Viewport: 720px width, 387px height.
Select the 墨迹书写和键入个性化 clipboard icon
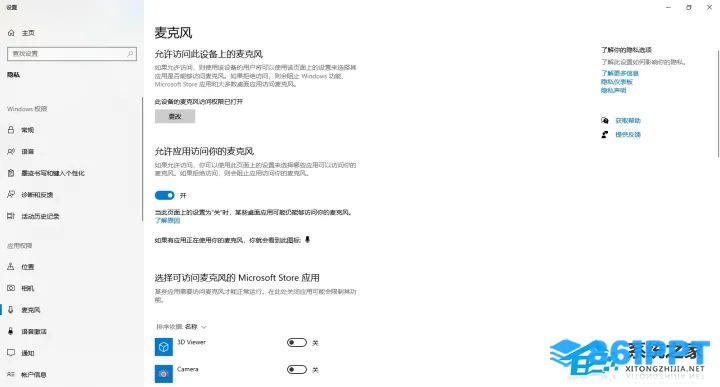11,173
